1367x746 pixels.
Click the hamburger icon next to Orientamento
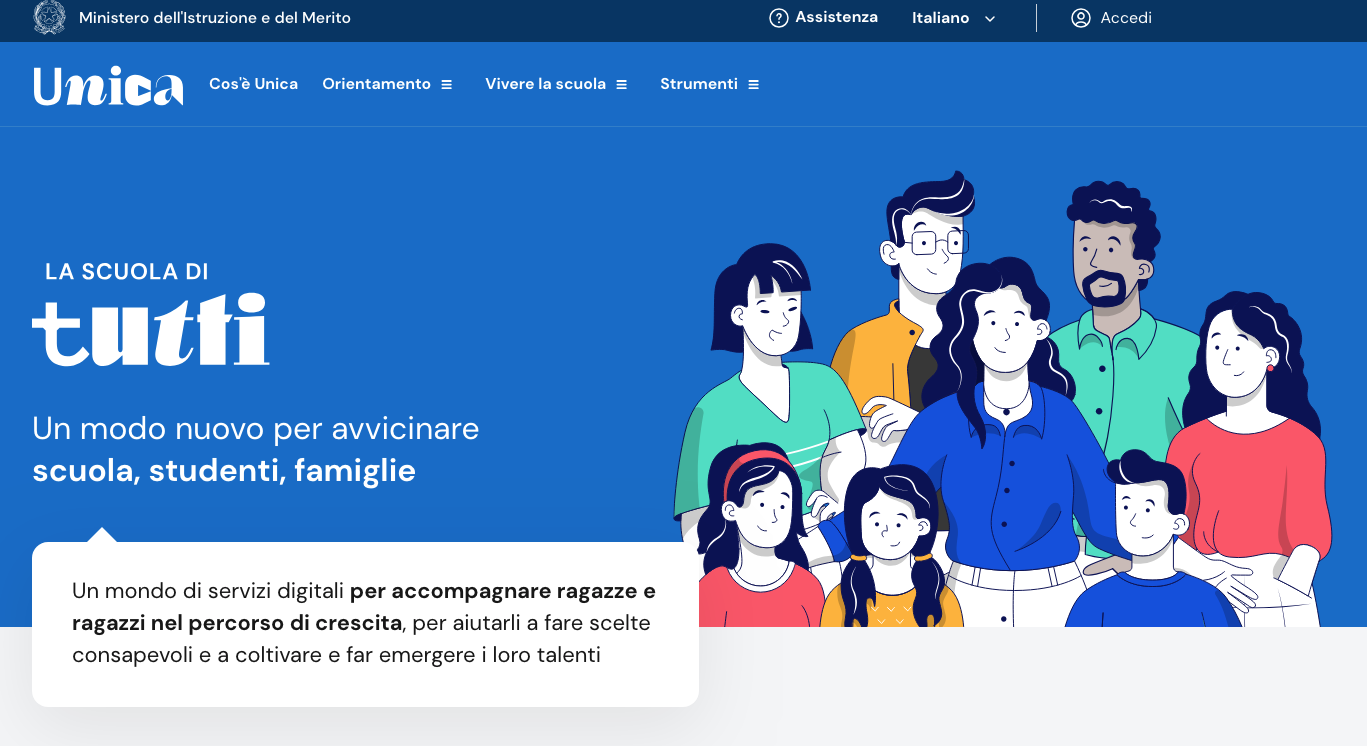point(447,85)
